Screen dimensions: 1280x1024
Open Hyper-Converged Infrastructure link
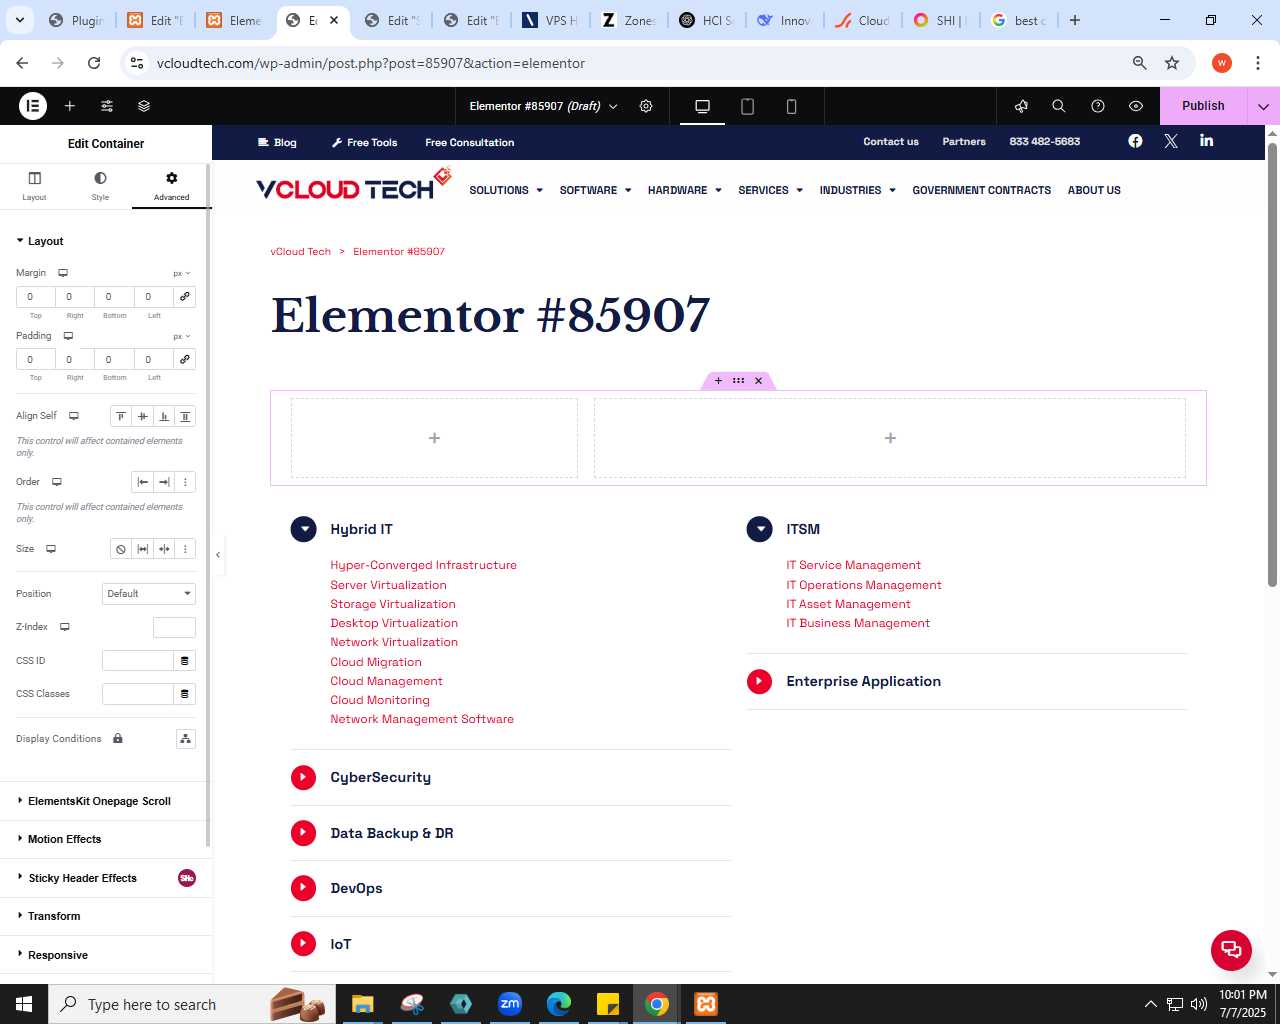[x=424, y=565]
